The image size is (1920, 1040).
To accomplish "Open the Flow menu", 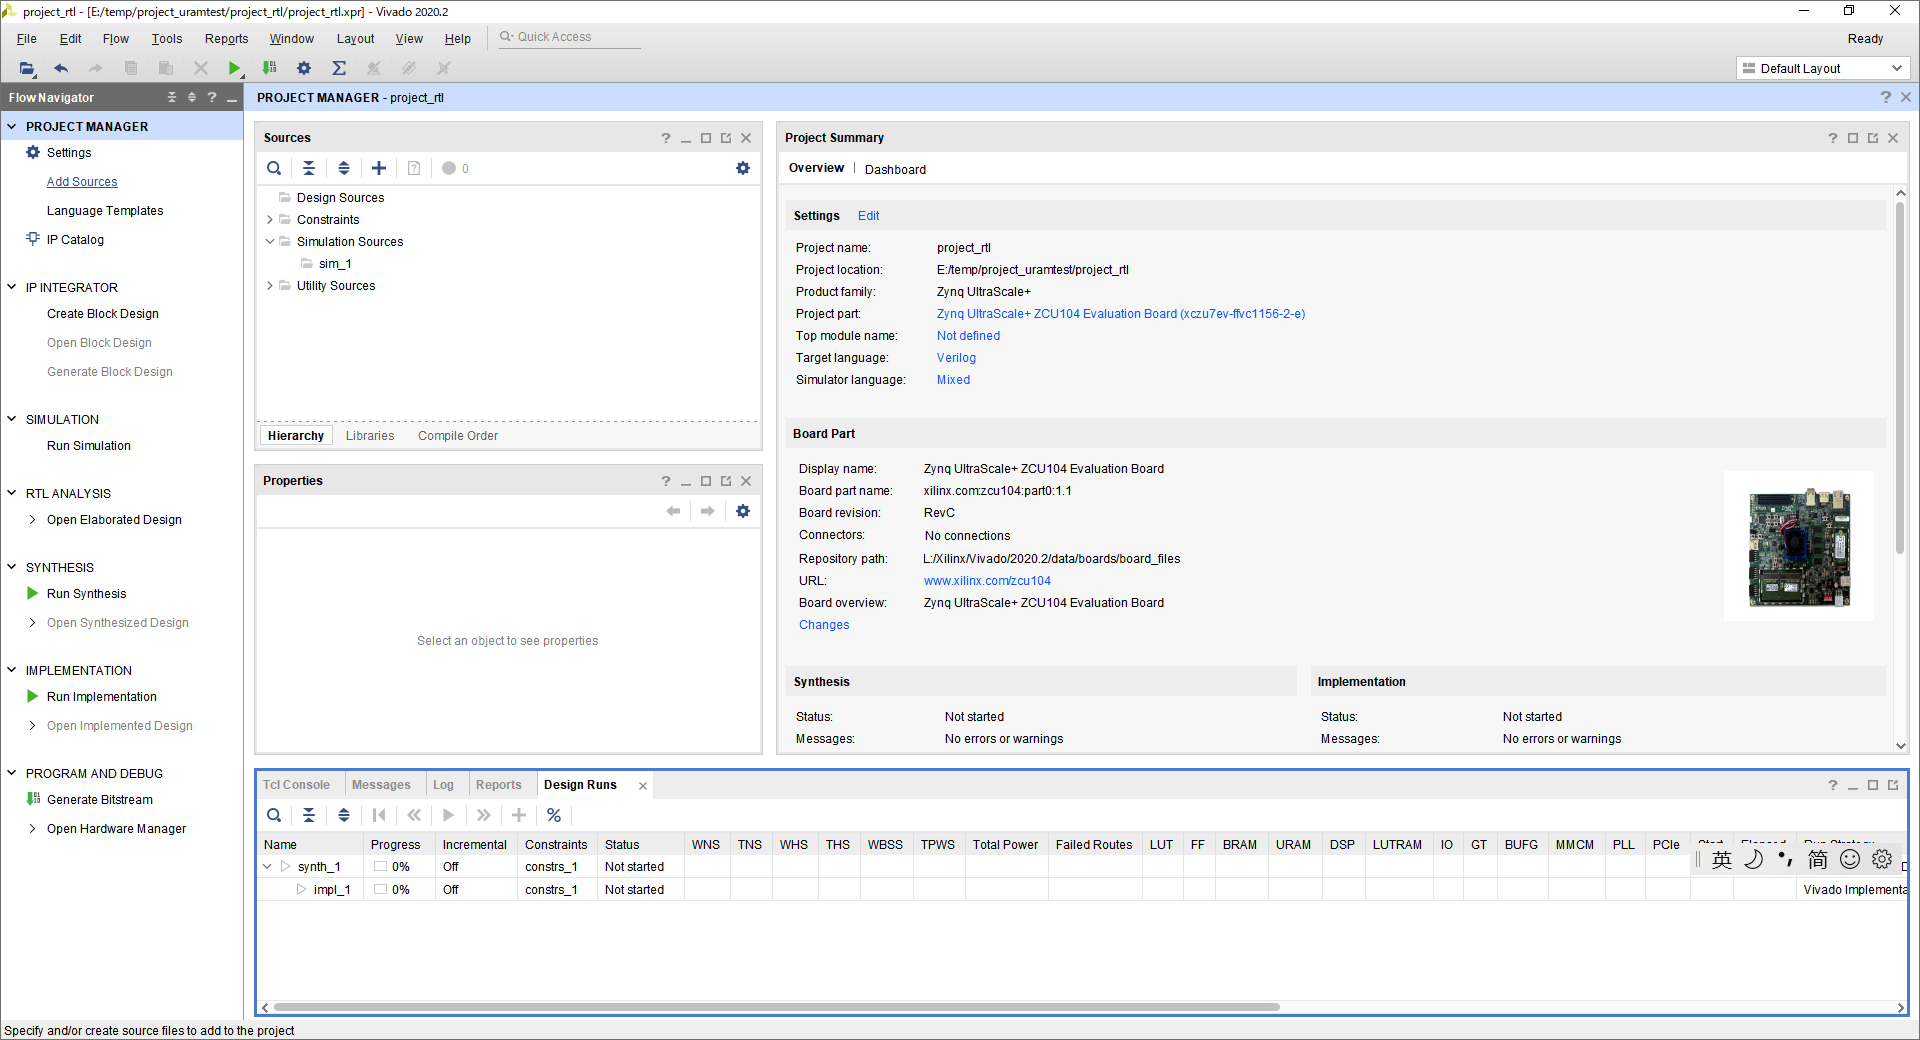I will click(116, 39).
